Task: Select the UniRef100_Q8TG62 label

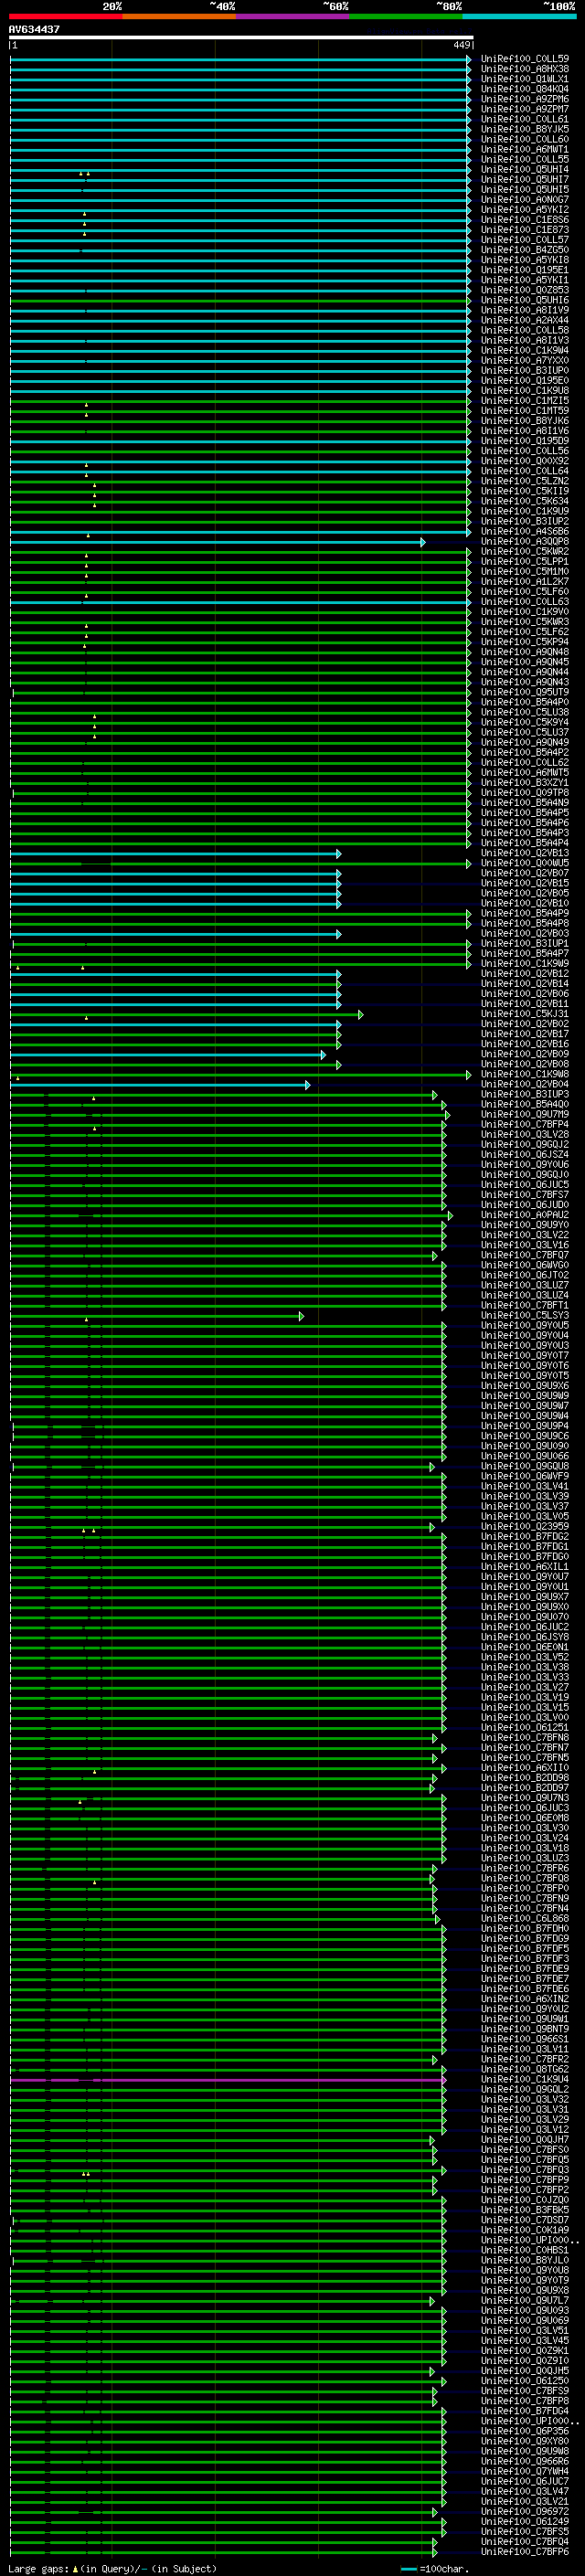Action: [525, 2069]
